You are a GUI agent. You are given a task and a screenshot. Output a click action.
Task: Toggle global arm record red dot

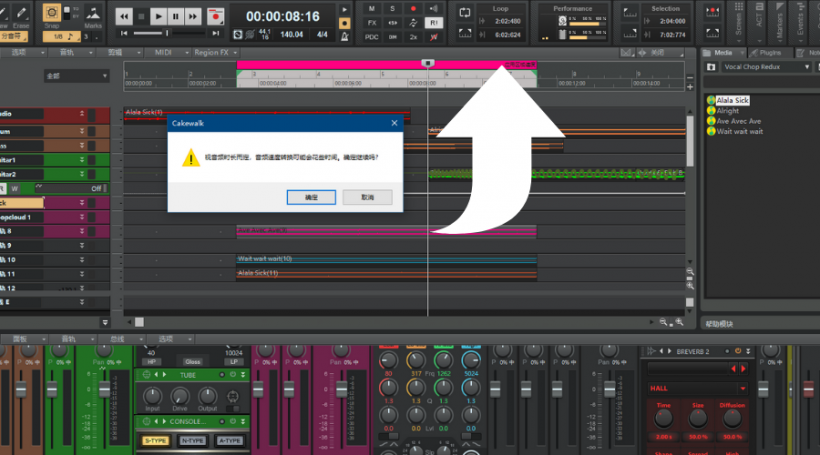point(413,9)
